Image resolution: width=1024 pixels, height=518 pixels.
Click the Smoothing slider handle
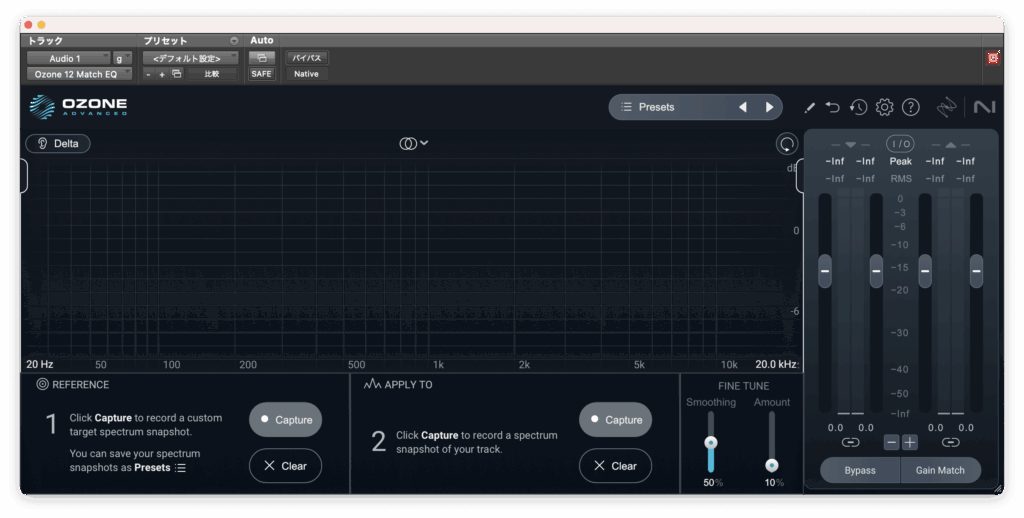click(711, 442)
